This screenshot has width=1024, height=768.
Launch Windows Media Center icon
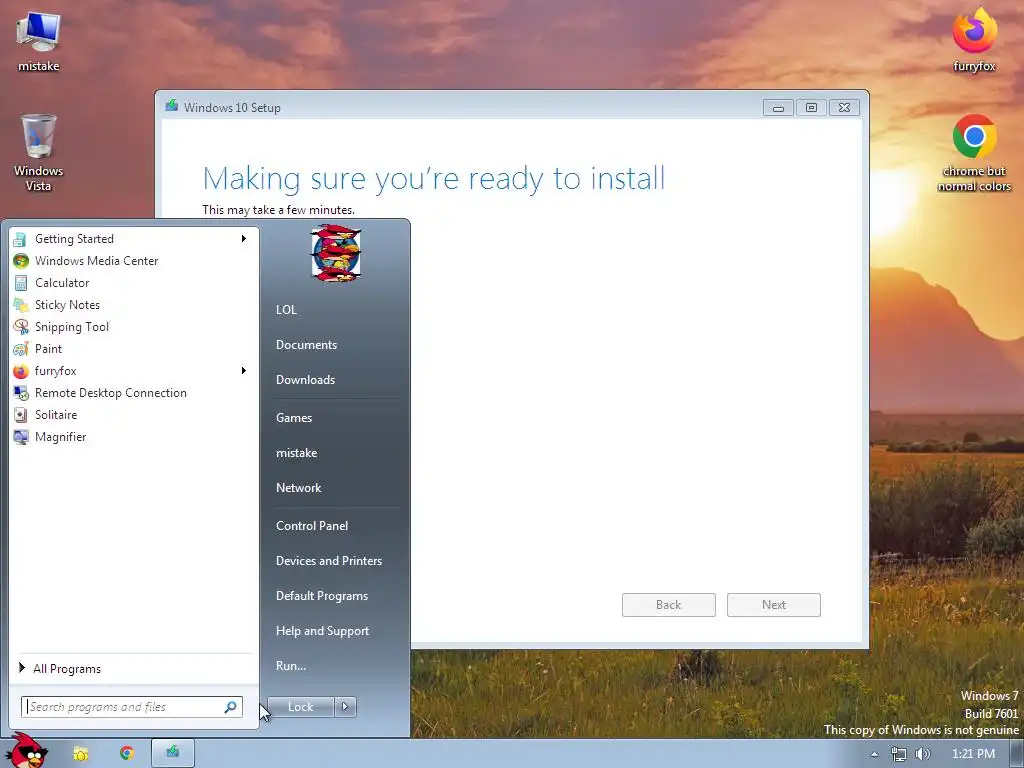click(20, 261)
